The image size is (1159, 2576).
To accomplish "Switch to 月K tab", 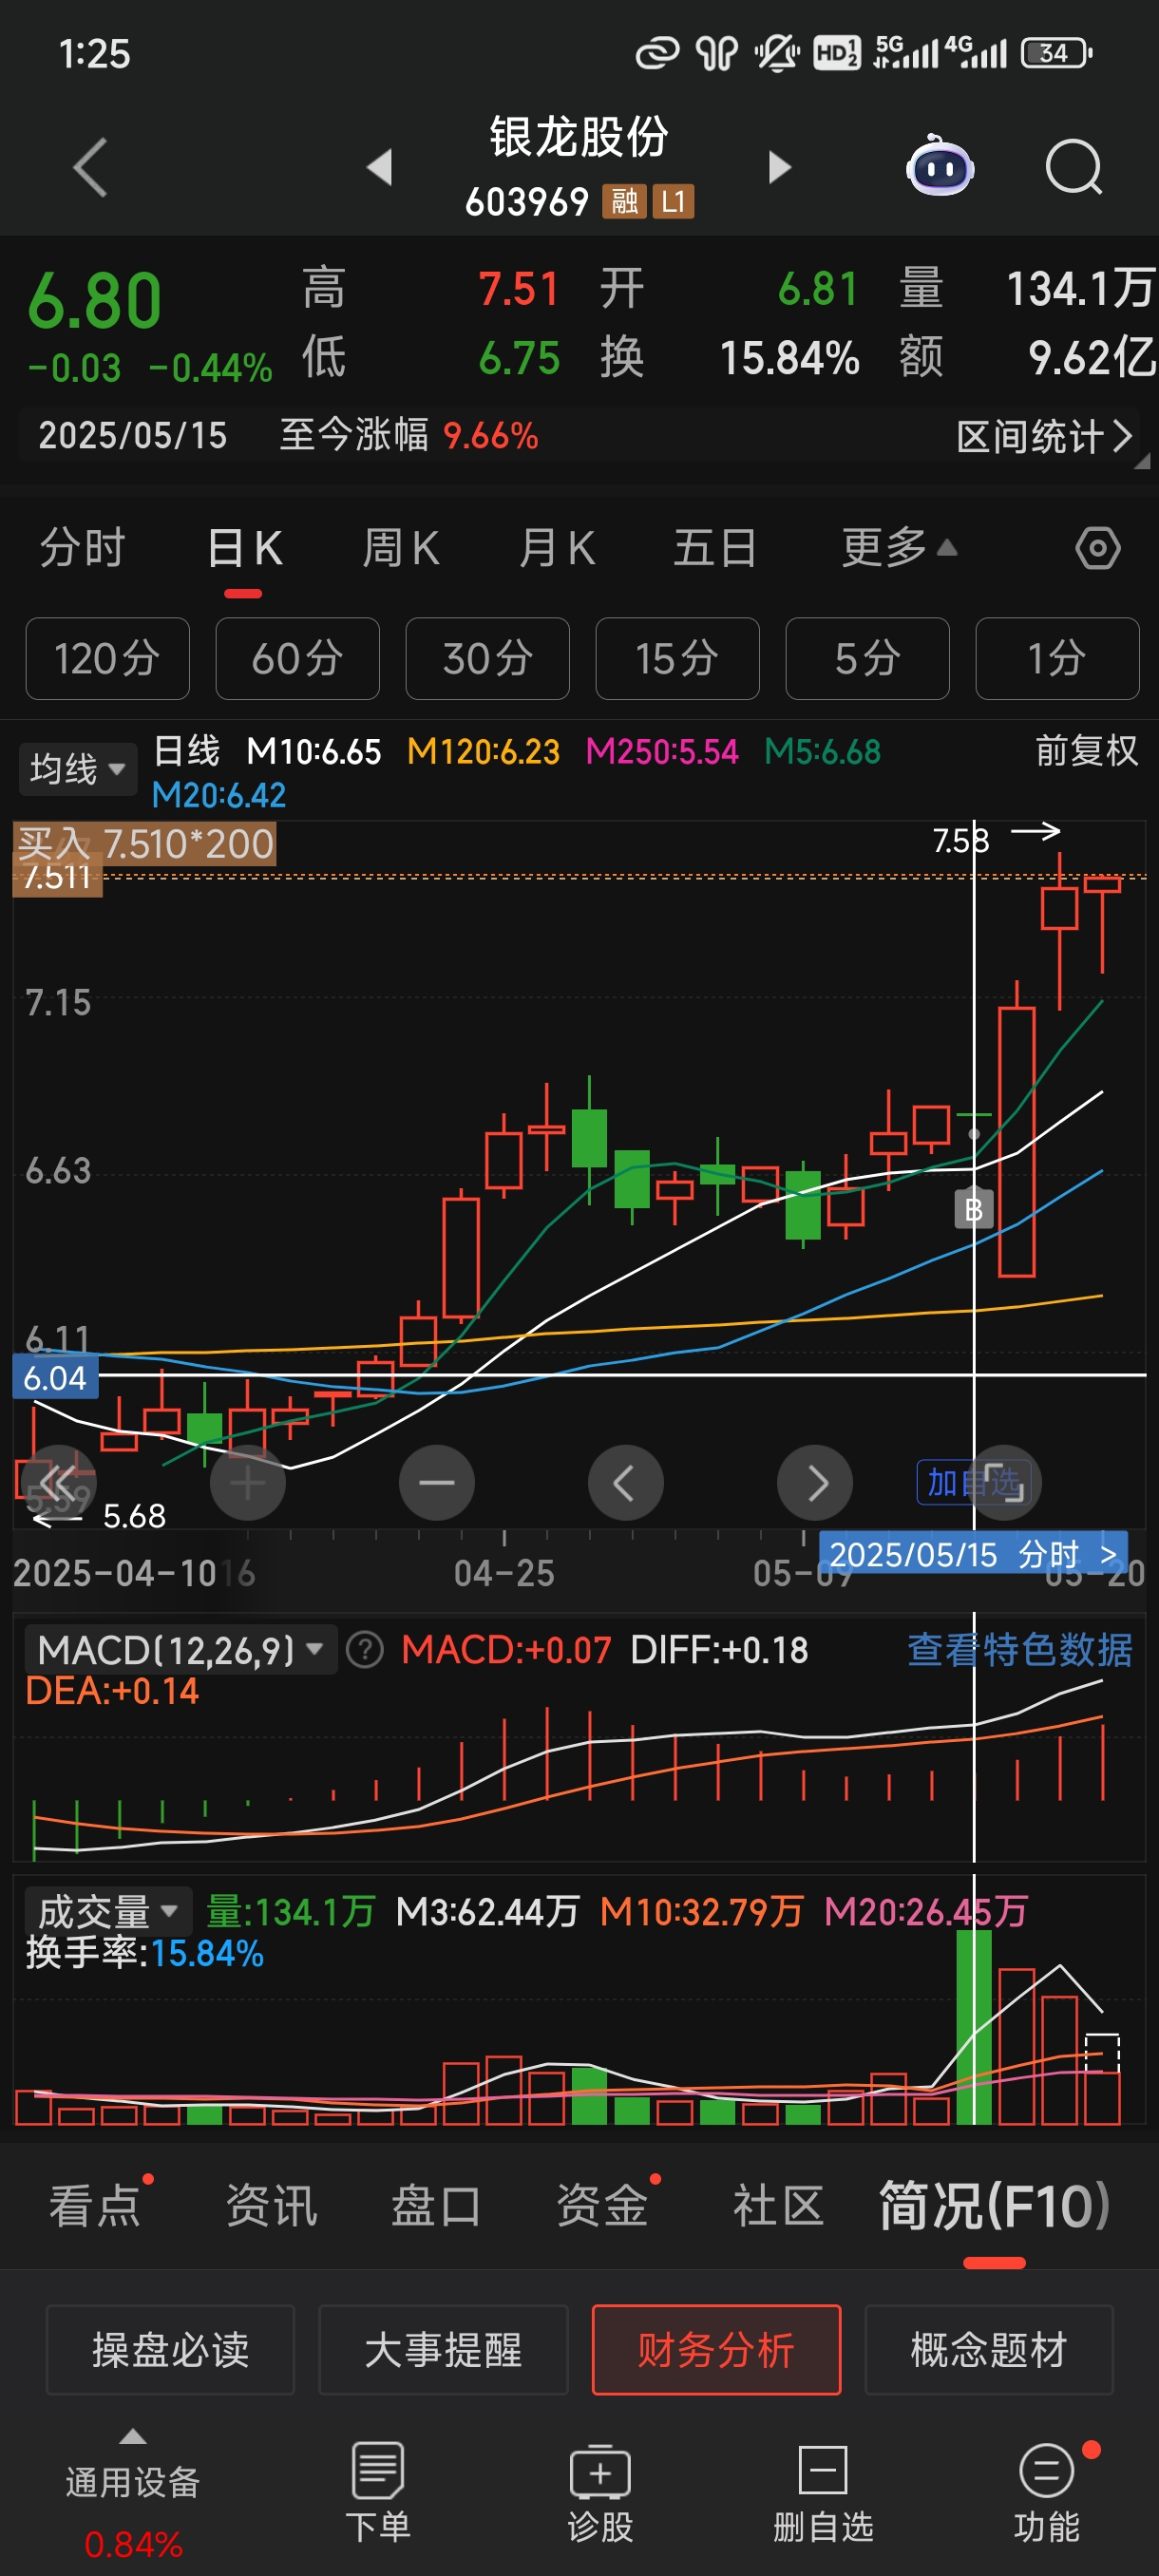I will point(556,548).
